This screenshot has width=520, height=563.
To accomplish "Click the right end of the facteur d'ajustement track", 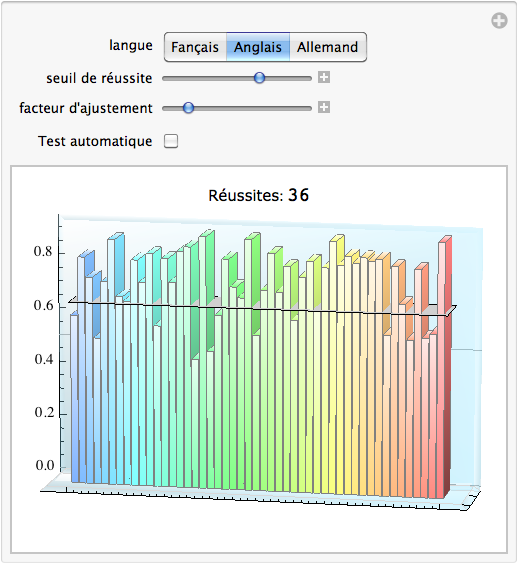I will (x=309, y=108).
